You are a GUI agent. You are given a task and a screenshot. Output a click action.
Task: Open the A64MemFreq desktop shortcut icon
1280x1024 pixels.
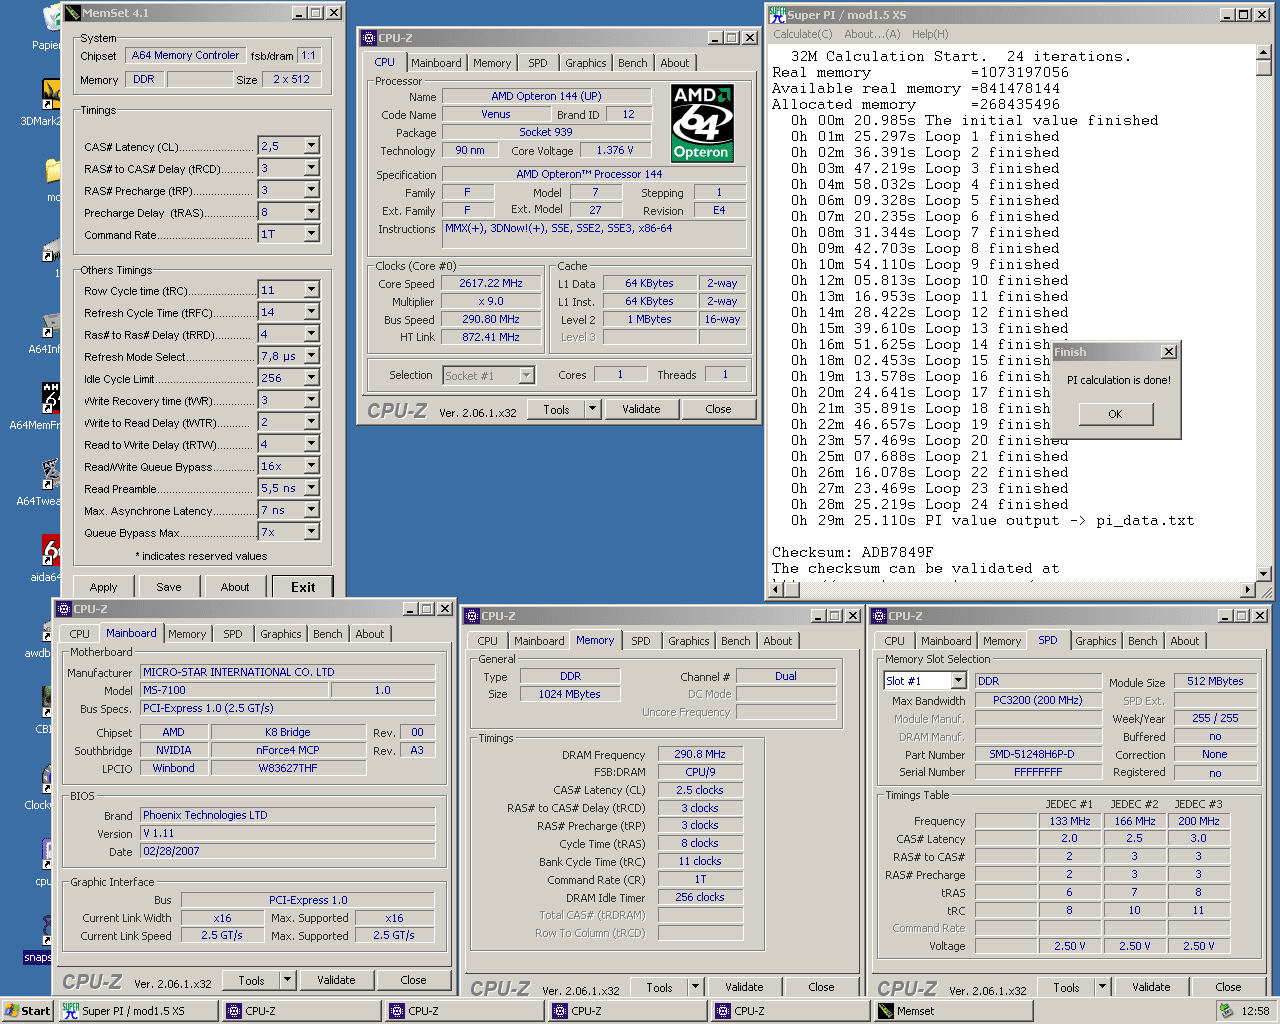(50, 397)
